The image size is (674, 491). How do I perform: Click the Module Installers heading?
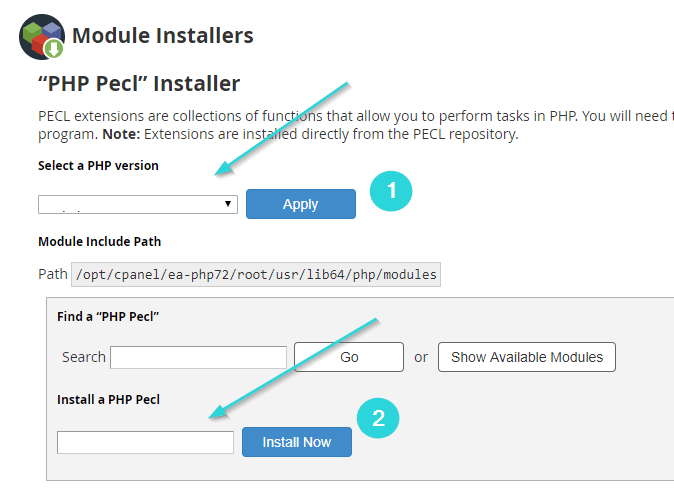click(x=162, y=35)
